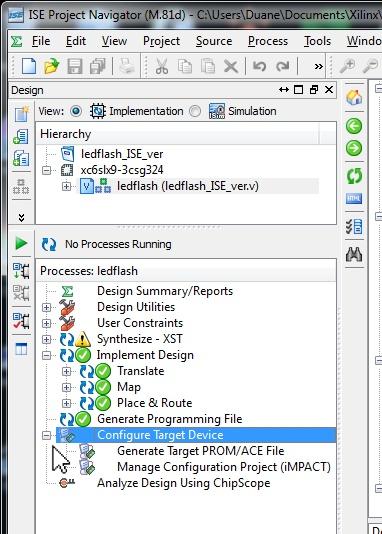
Task: Click the Delete X toolbar icon
Action: pyautogui.click(x=231, y=66)
